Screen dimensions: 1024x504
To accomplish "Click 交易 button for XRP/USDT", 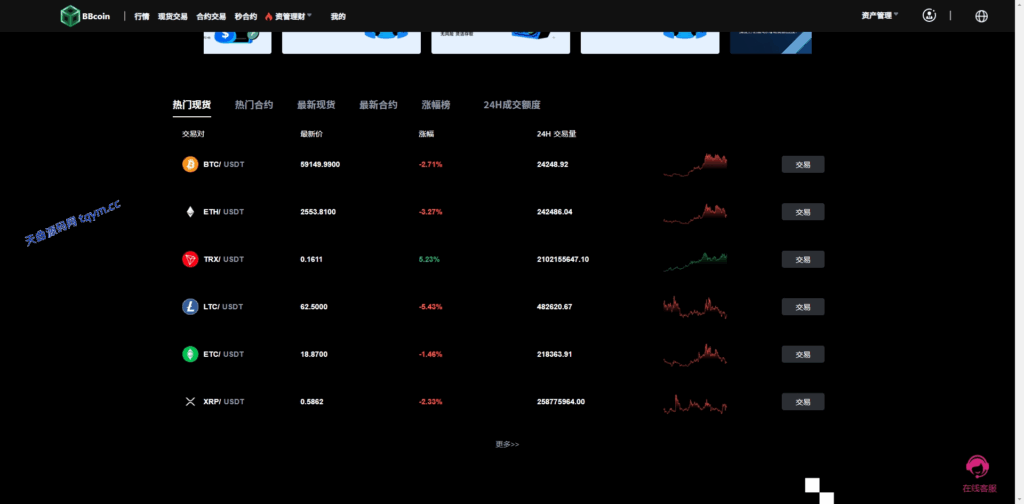I will [803, 402].
